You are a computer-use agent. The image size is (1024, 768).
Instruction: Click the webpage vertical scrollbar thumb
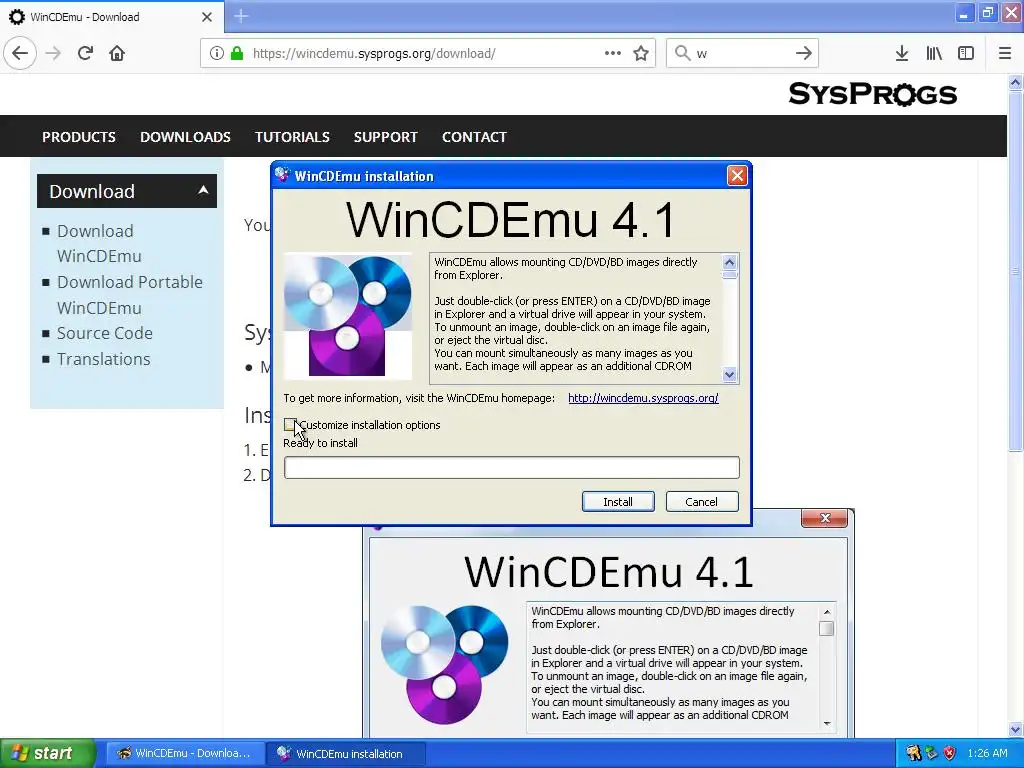tap(1015, 271)
